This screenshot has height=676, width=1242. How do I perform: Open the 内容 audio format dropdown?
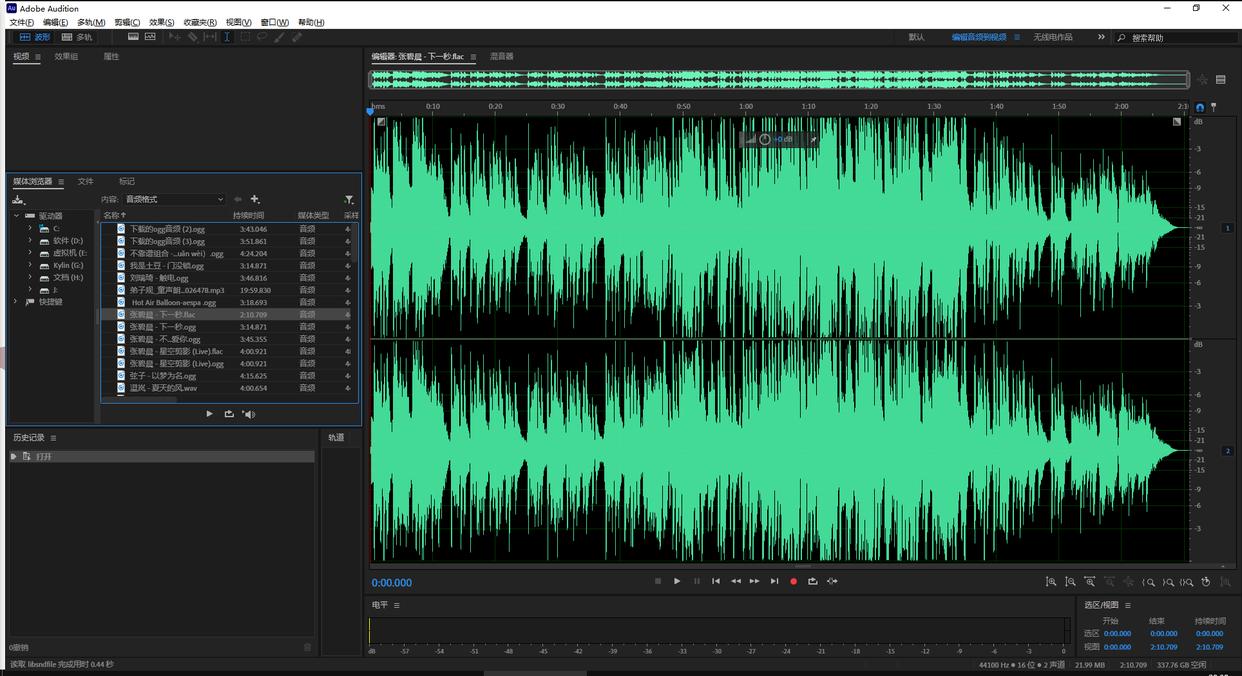point(175,200)
